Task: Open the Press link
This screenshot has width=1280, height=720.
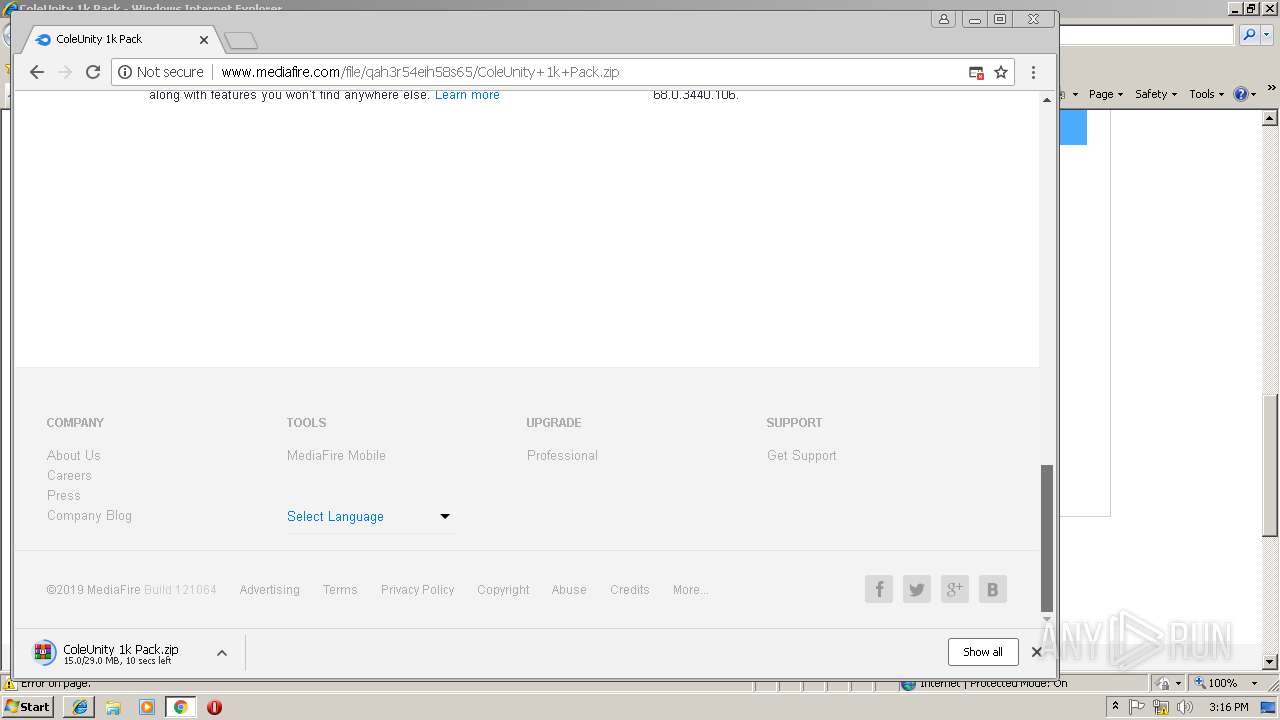Action: click(64, 495)
